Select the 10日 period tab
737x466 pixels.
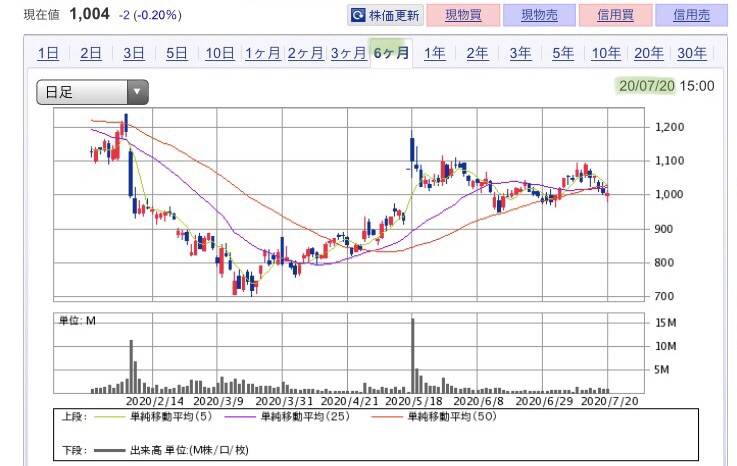(x=220, y=53)
